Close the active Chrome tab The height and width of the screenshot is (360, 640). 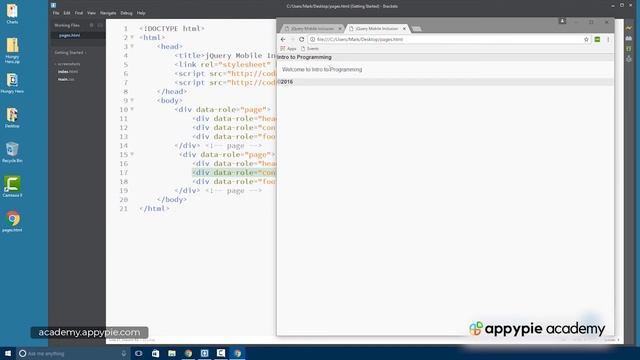pos(404,29)
